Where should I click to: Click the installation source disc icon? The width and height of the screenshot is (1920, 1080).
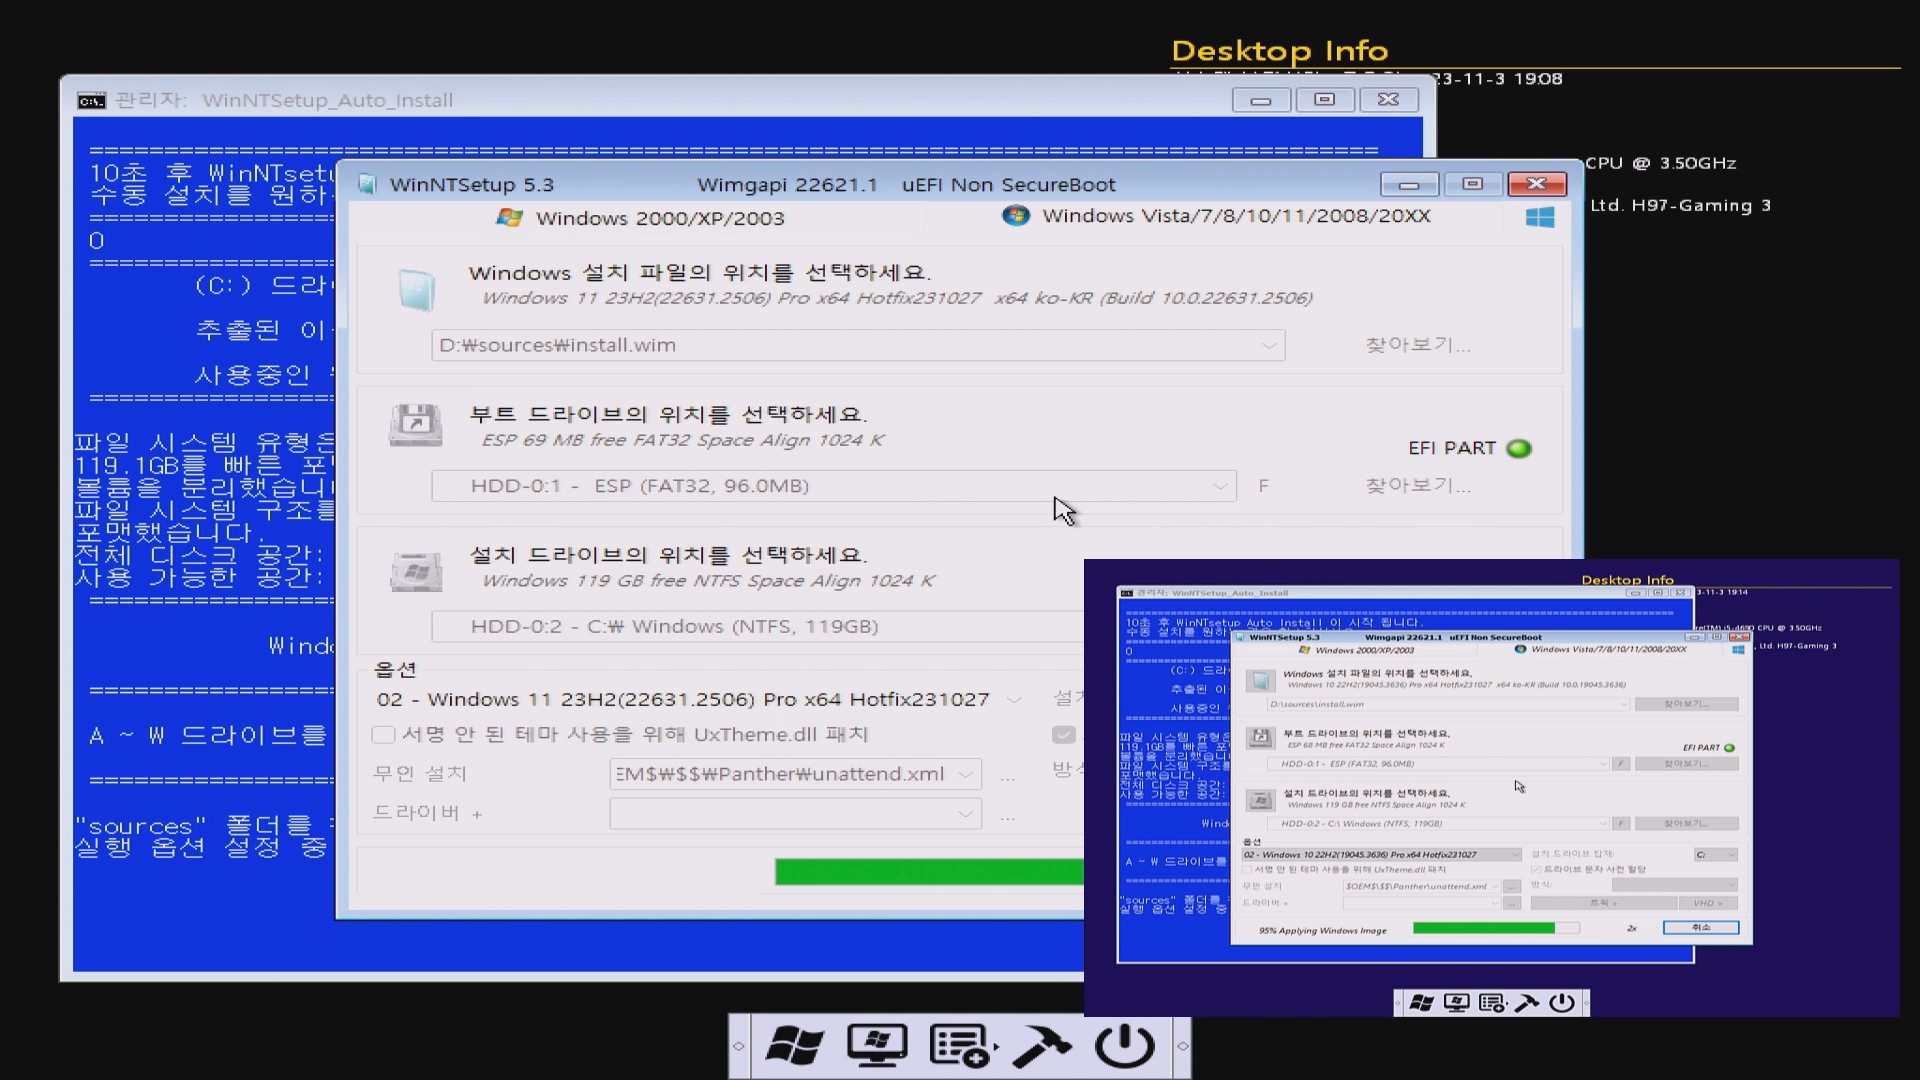(416, 290)
